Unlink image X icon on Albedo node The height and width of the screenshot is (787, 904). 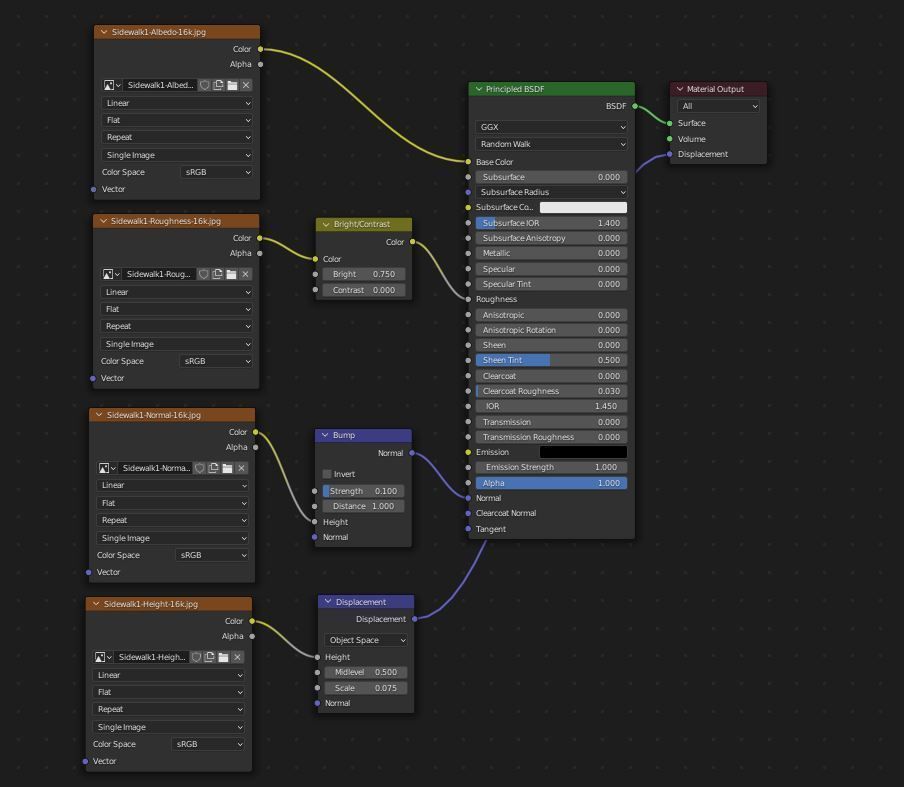tap(246, 85)
